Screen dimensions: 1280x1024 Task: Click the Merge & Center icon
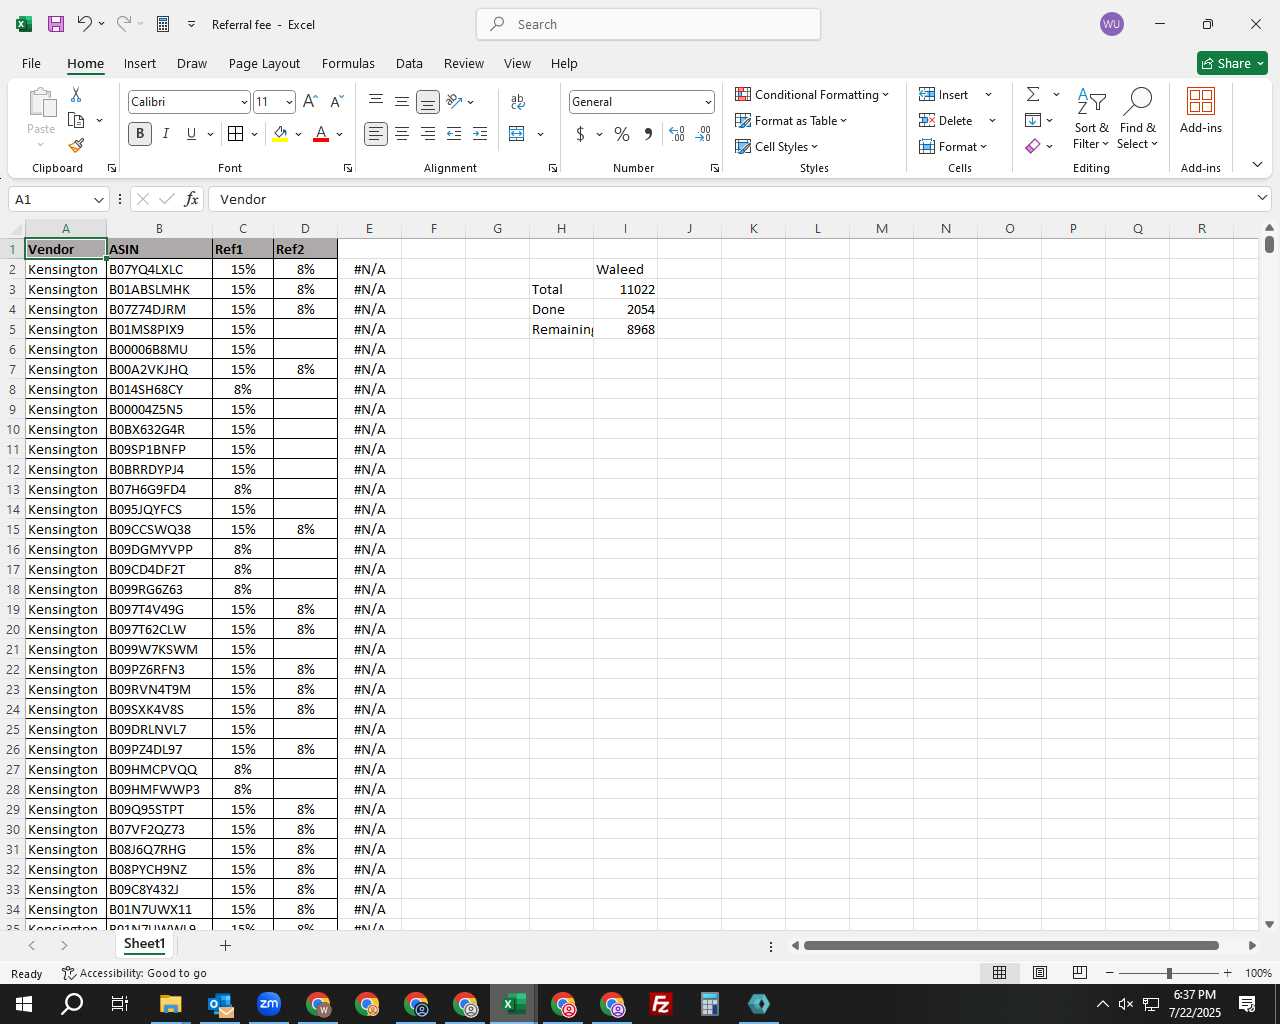click(x=517, y=134)
